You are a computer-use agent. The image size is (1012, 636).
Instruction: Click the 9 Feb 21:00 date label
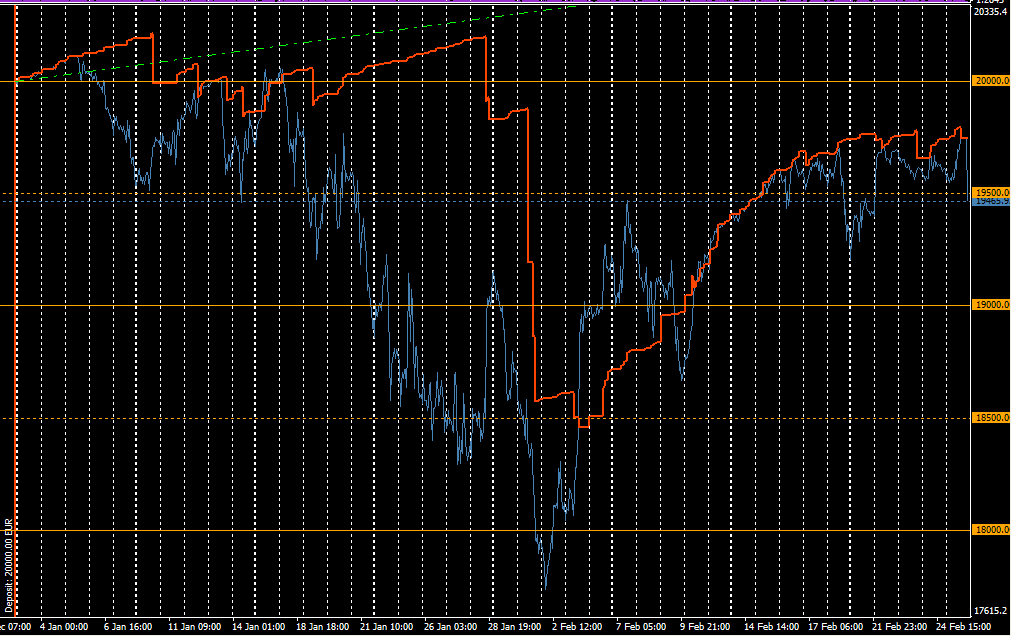point(705,626)
